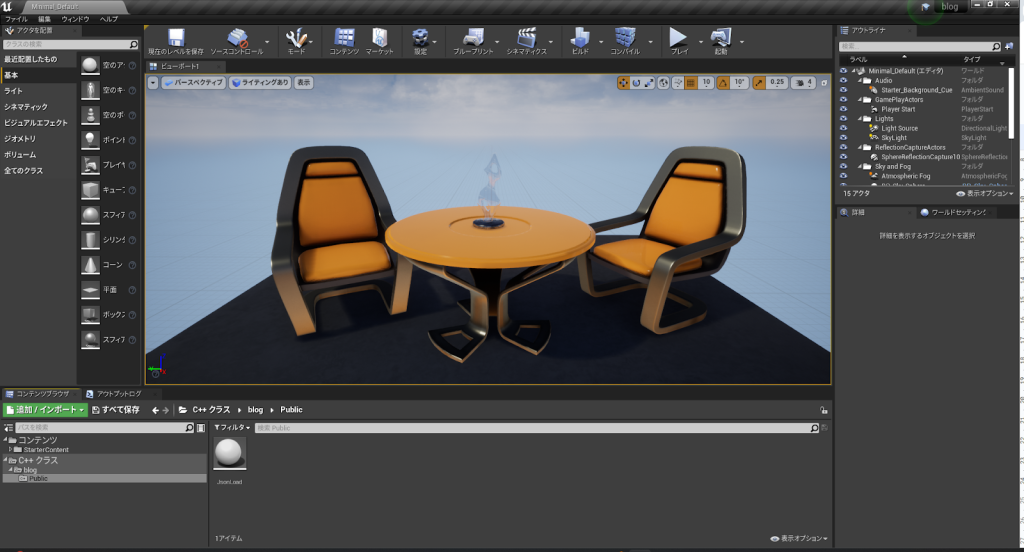Save the current level with the floppy disk icon
1024x552 pixels.
point(175,38)
